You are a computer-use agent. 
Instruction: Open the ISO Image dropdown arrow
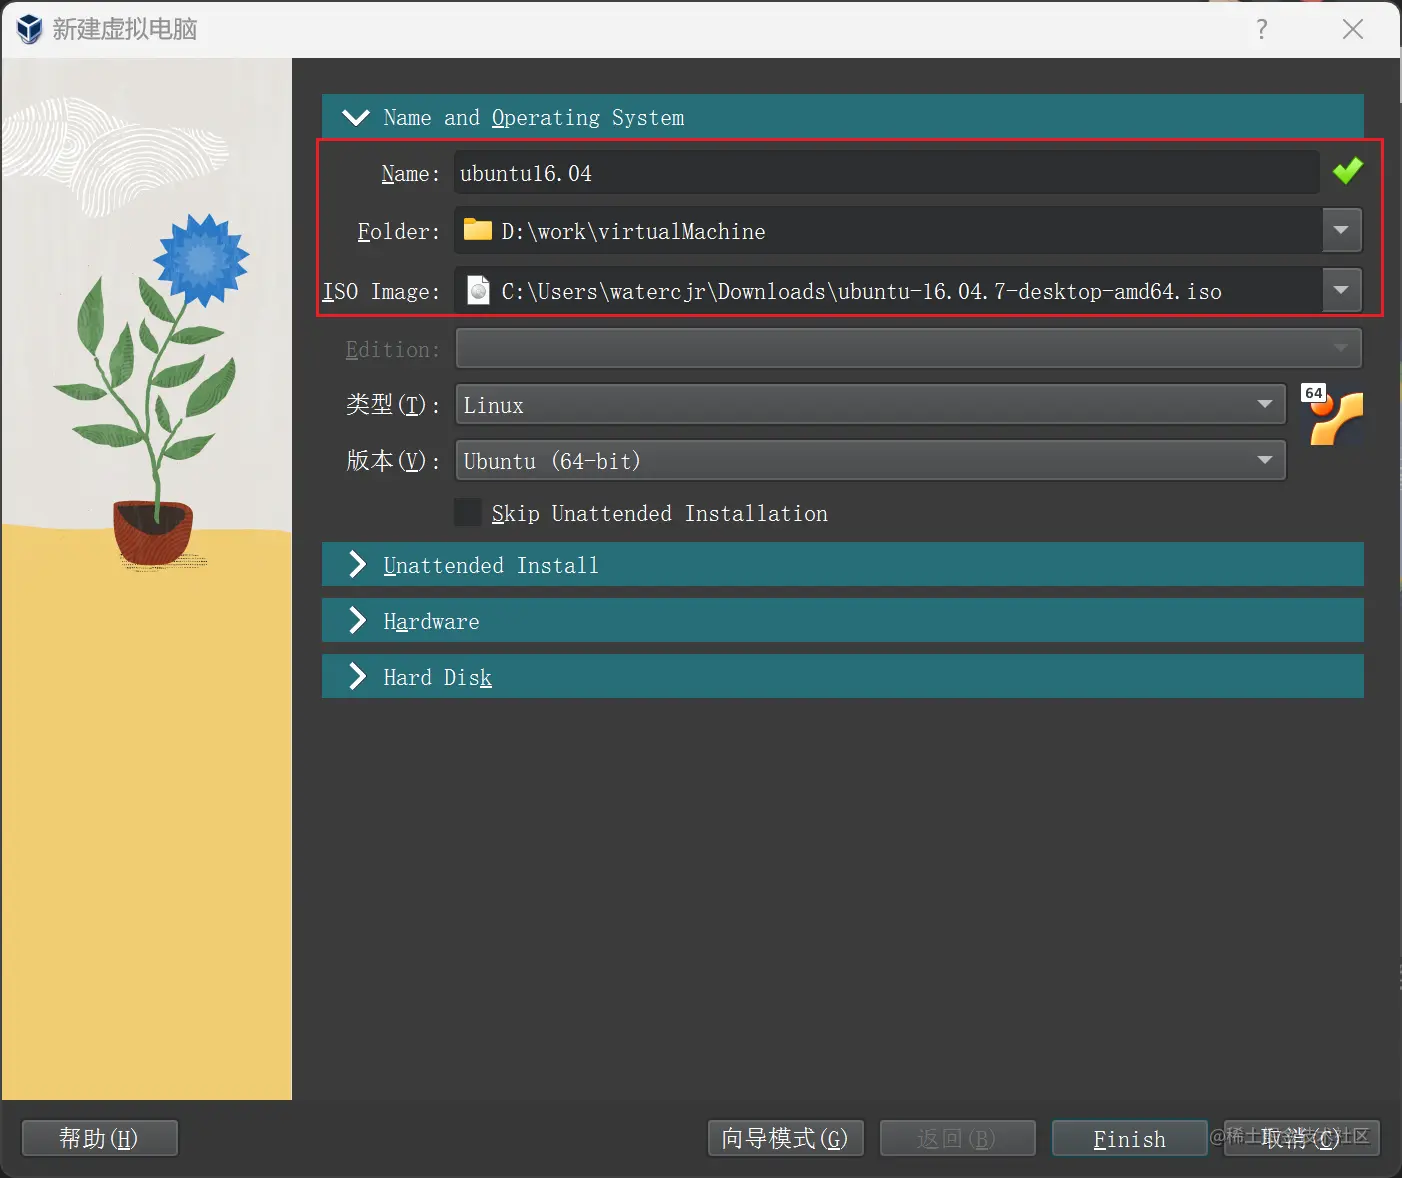pyautogui.click(x=1341, y=291)
